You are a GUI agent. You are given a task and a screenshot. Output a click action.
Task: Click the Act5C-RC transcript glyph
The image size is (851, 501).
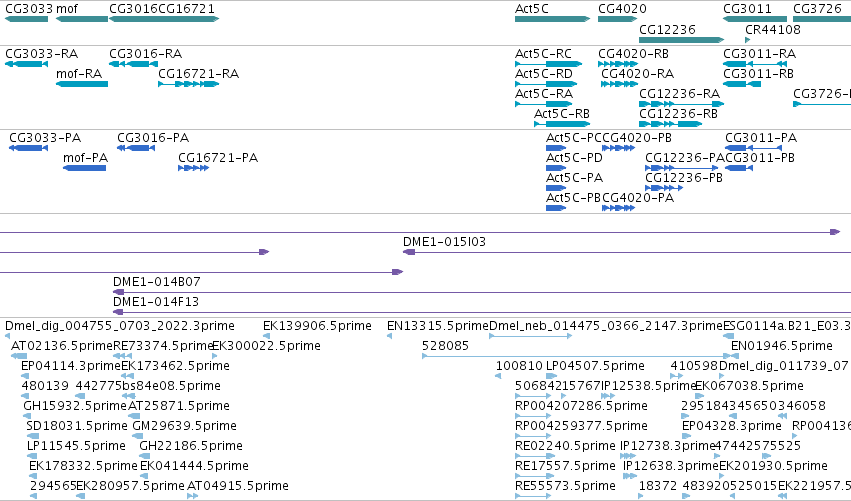(x=549, y=64)
